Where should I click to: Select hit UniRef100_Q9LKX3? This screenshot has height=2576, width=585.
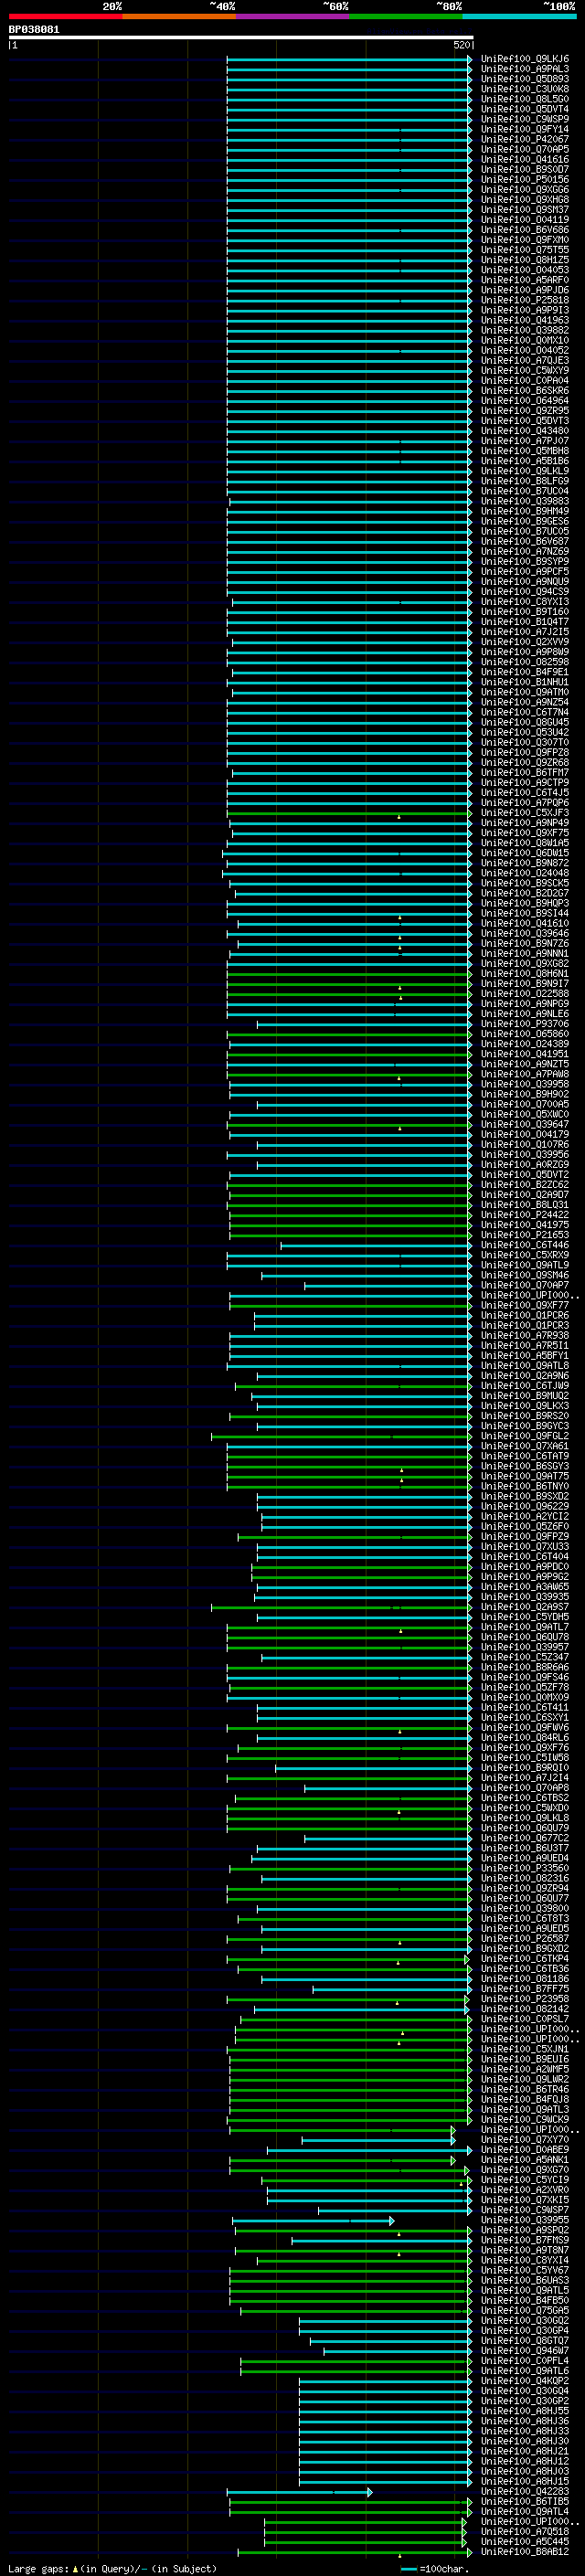(525, 1406)
